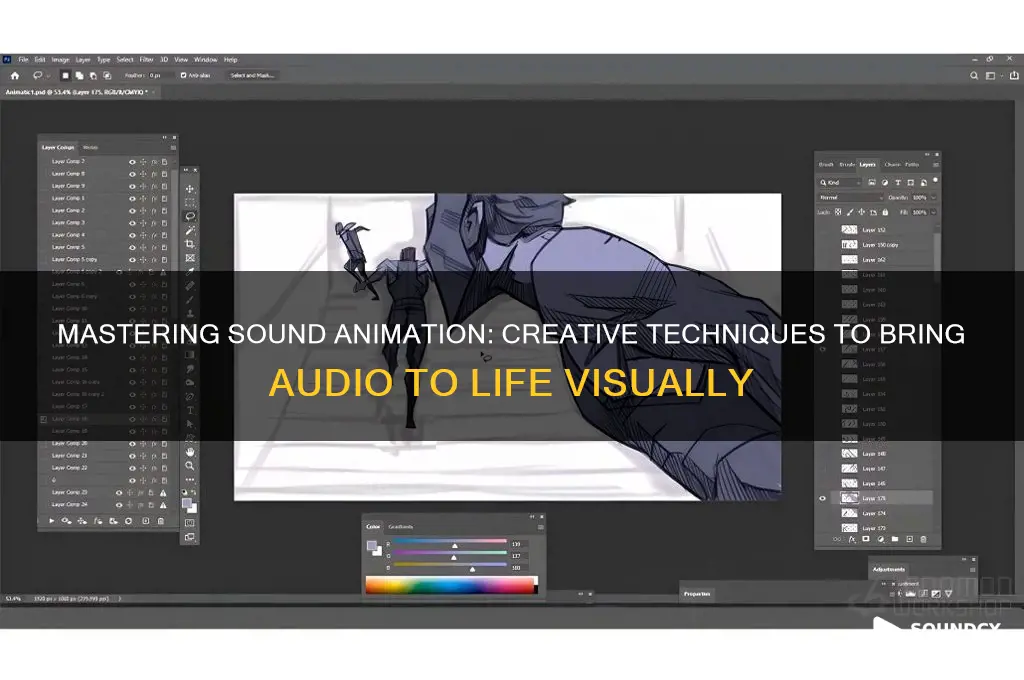Add a layer mask icon in Layers panel
This screenshot has height=680, width=1024.
866,540
